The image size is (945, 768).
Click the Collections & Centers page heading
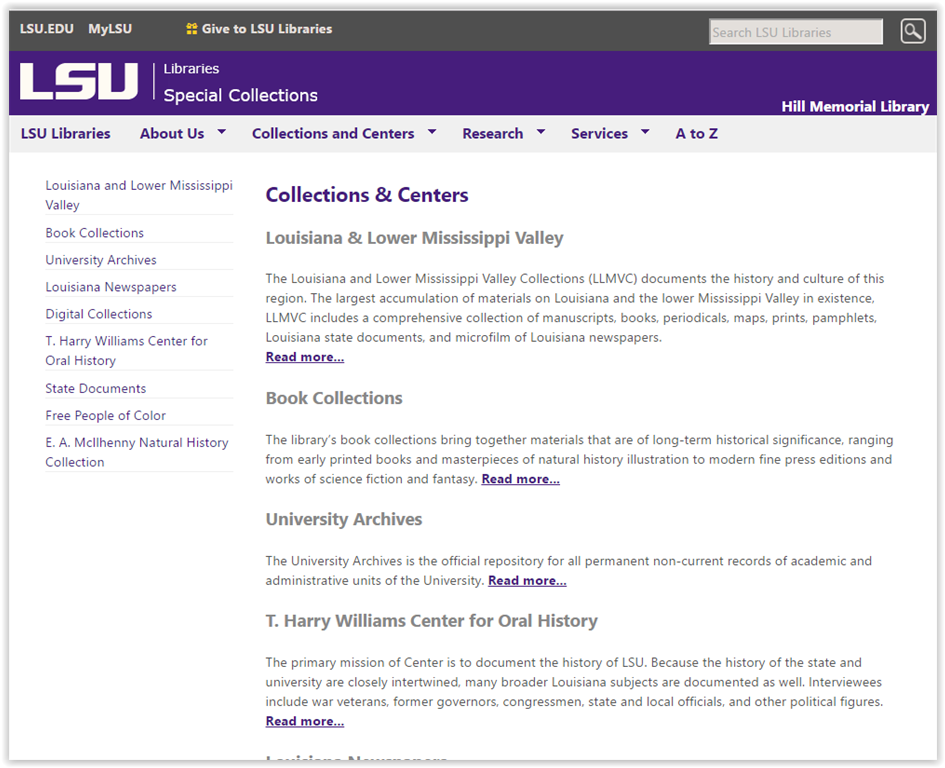(x=367, y=195)
